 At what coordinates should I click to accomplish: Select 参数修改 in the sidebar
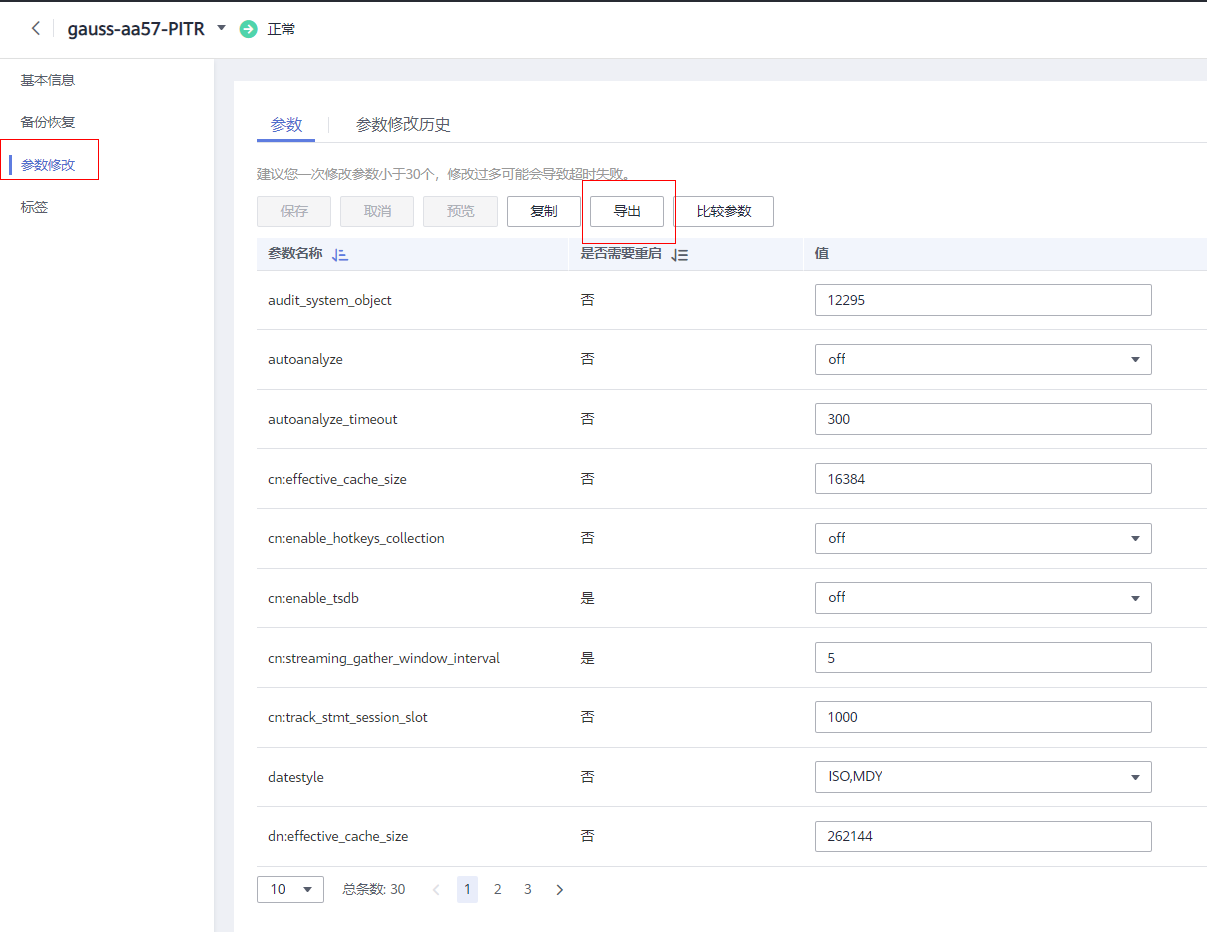tap(48, 165)
